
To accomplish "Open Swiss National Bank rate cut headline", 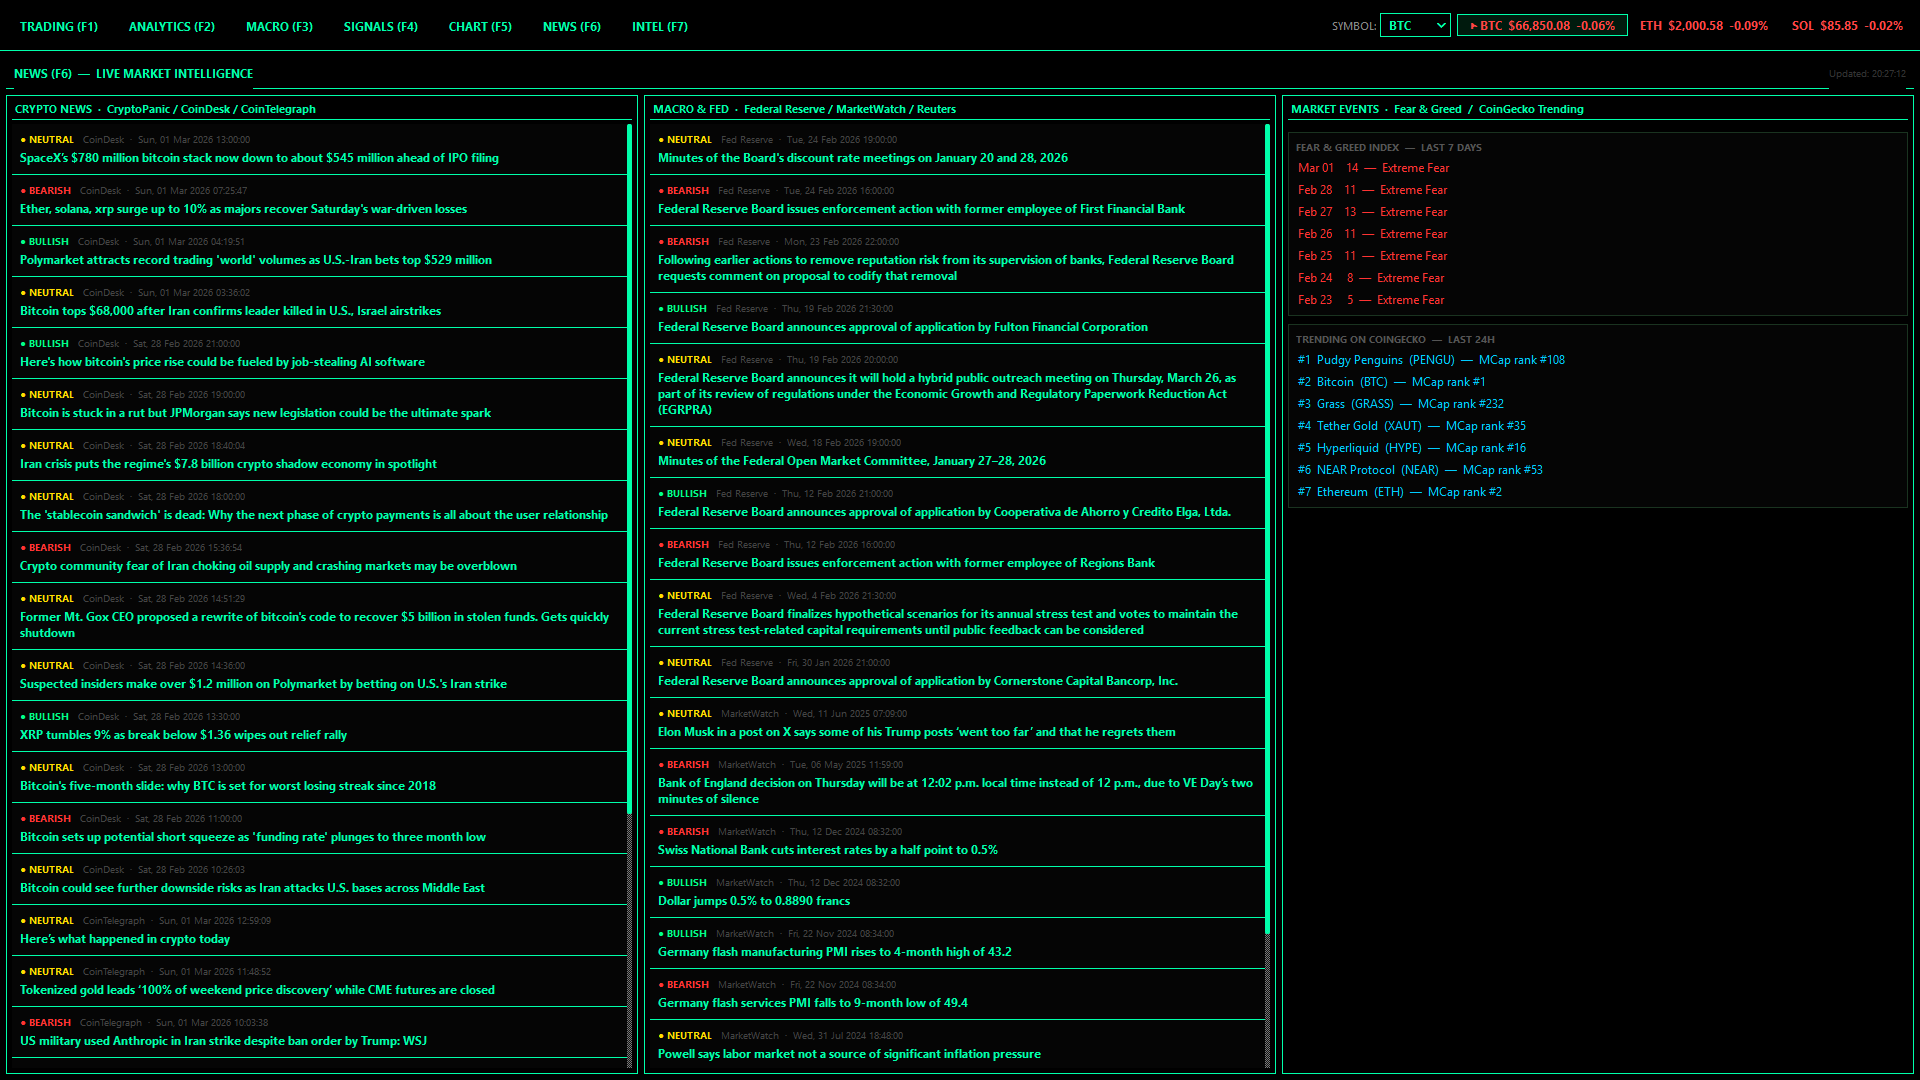I will 827,850.
